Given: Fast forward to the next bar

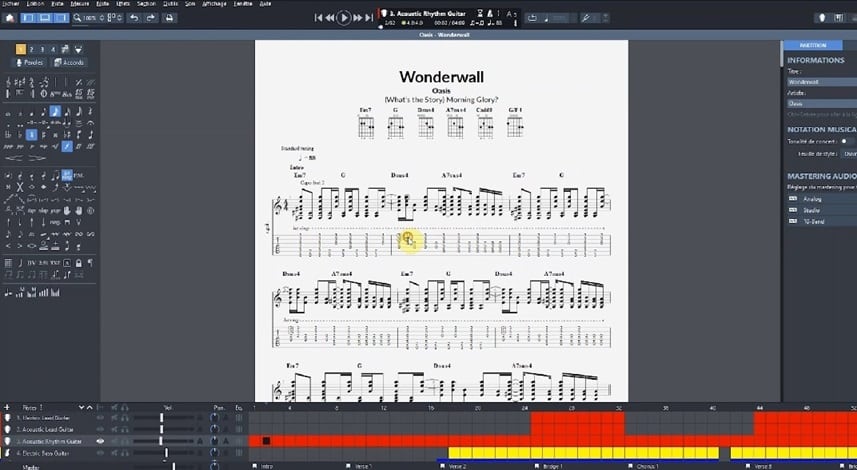Looking at the screenshot, I should pos(357,18).
